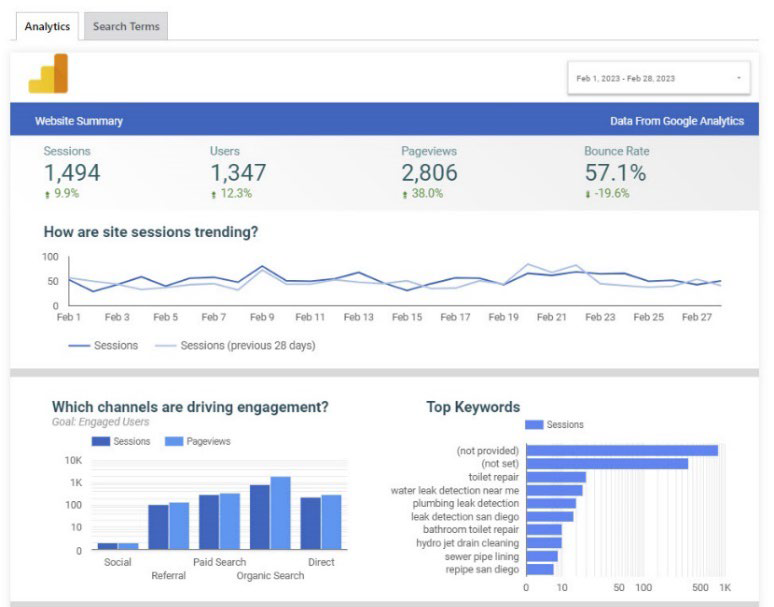Click the Which channels are driving engagement heading

[190, 407]
